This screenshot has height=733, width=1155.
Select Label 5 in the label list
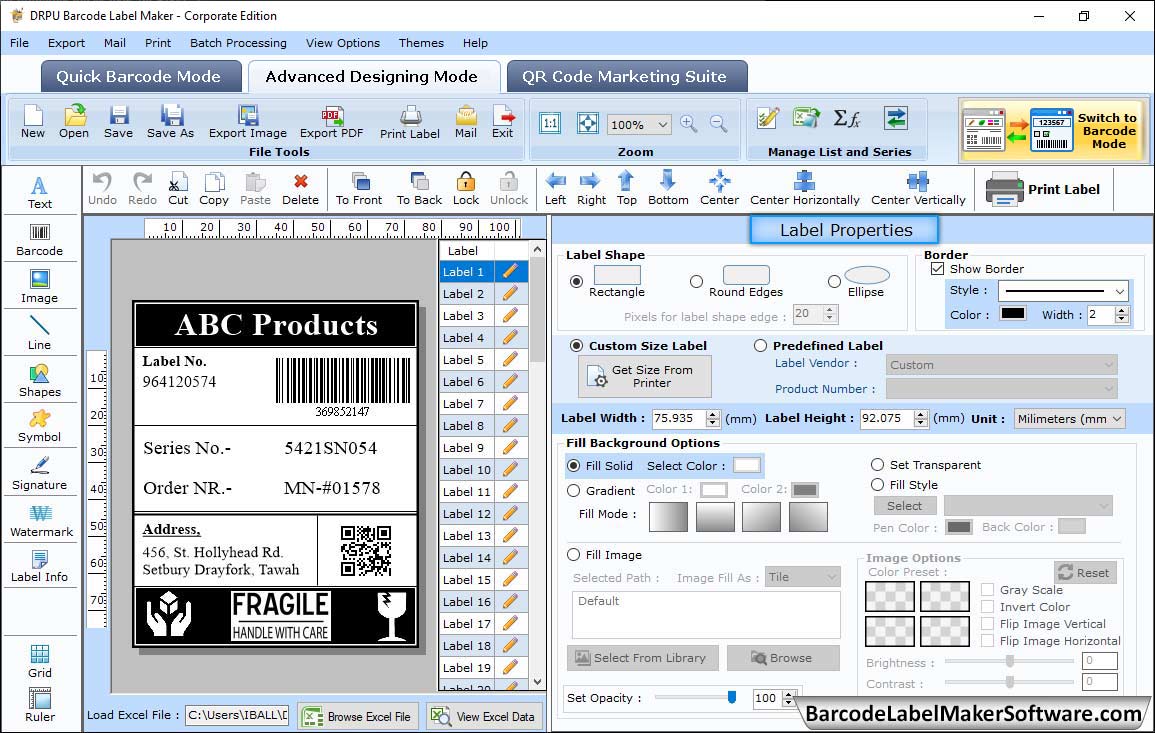(483, 360)
